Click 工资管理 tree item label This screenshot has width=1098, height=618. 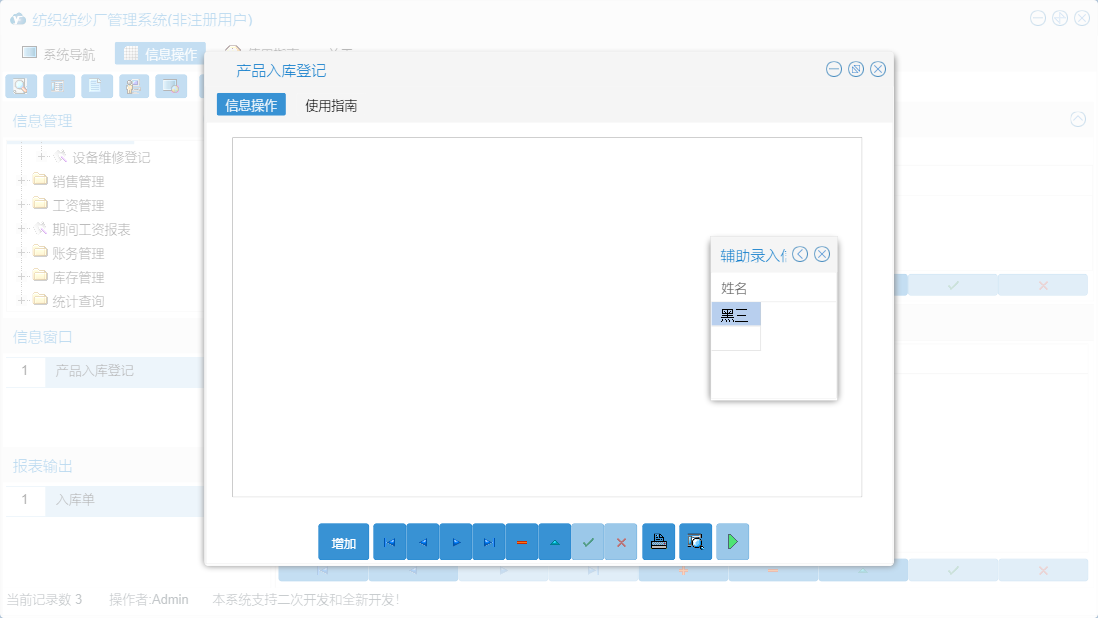tap(78, 205)
